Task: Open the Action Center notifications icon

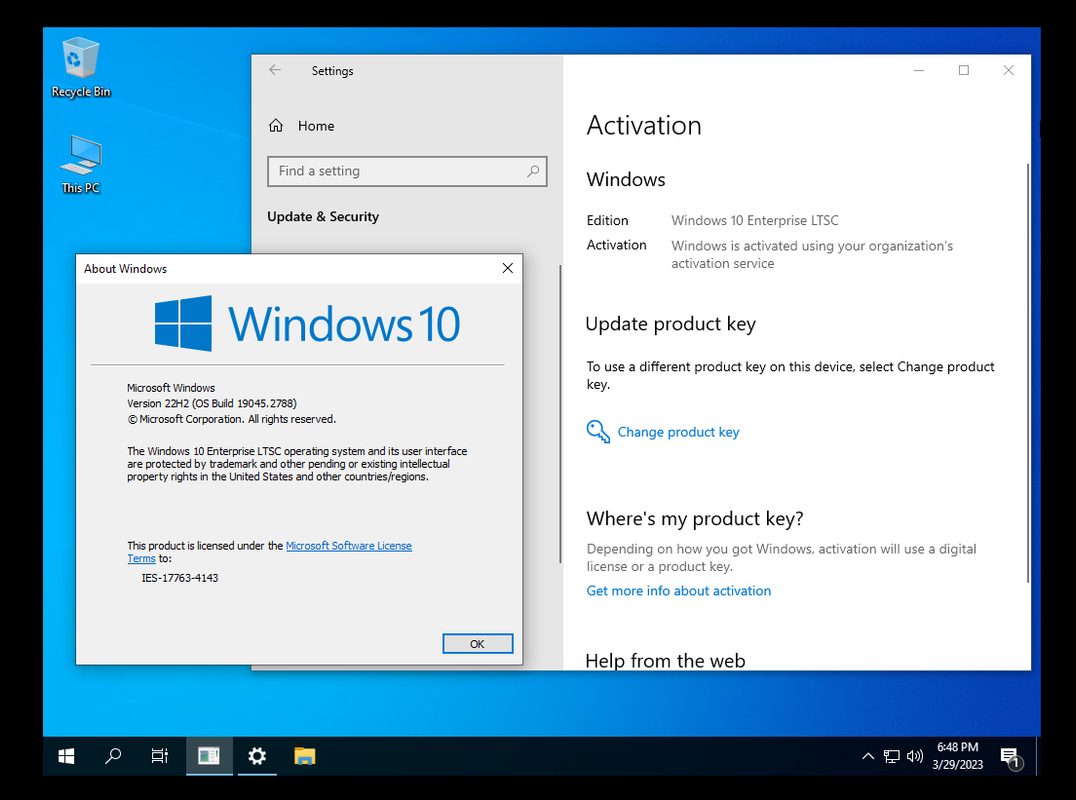Action: pos(1010,757)
